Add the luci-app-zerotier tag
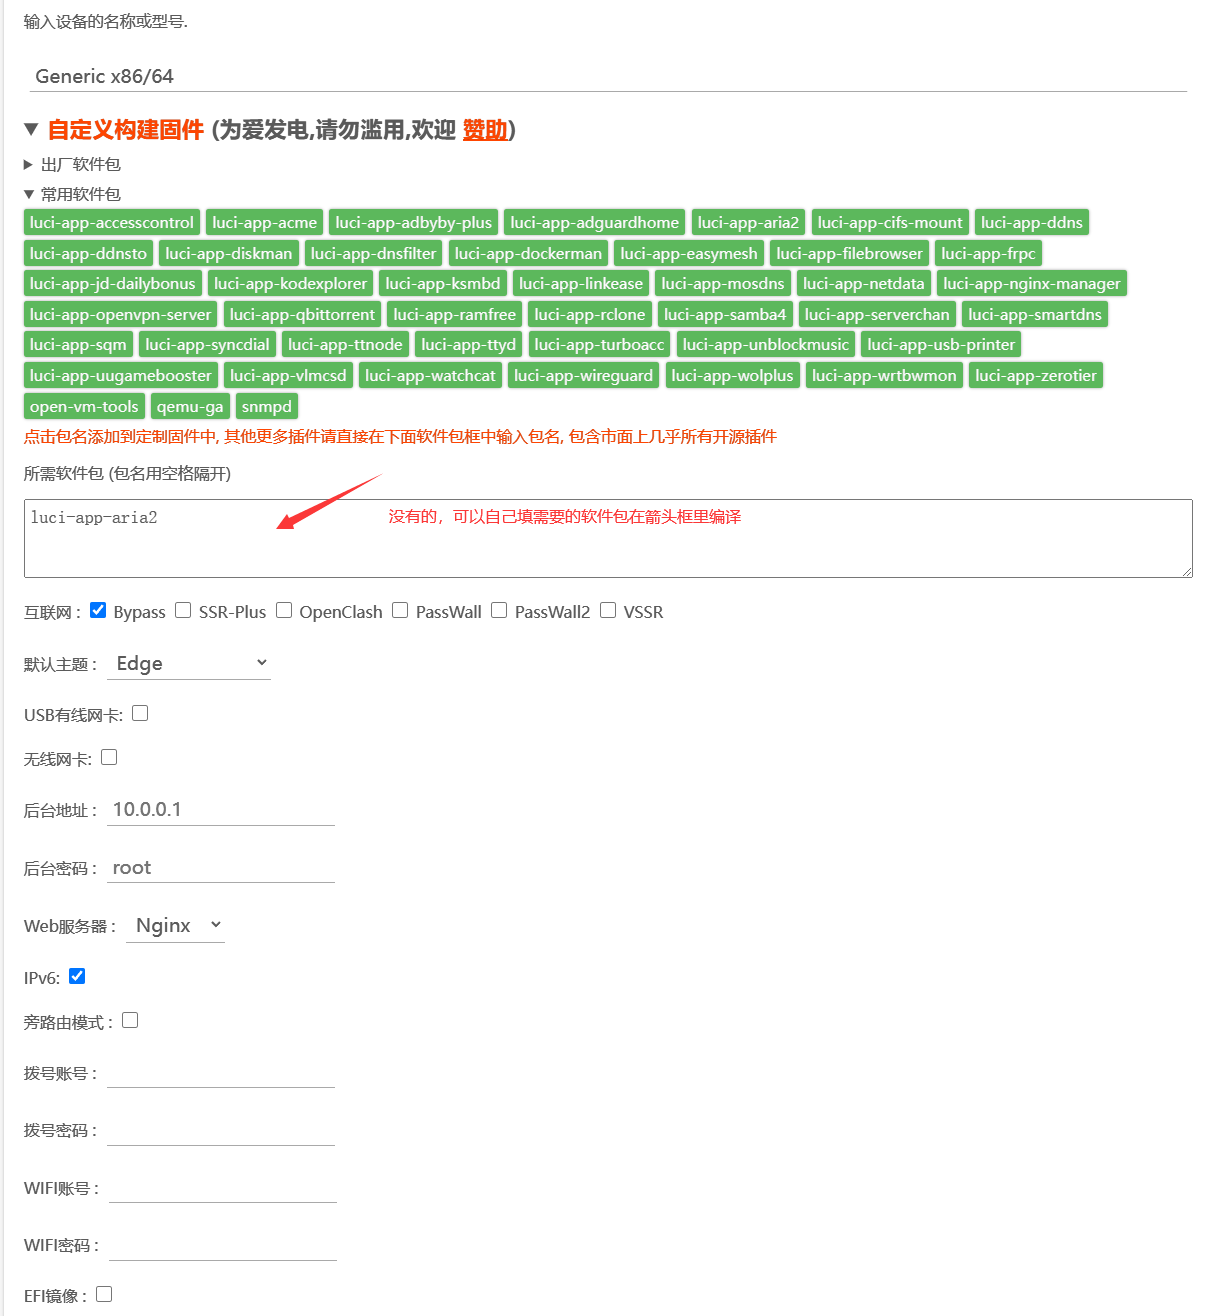Viewport: 1207px width, 1316px height. [1036, 375]
